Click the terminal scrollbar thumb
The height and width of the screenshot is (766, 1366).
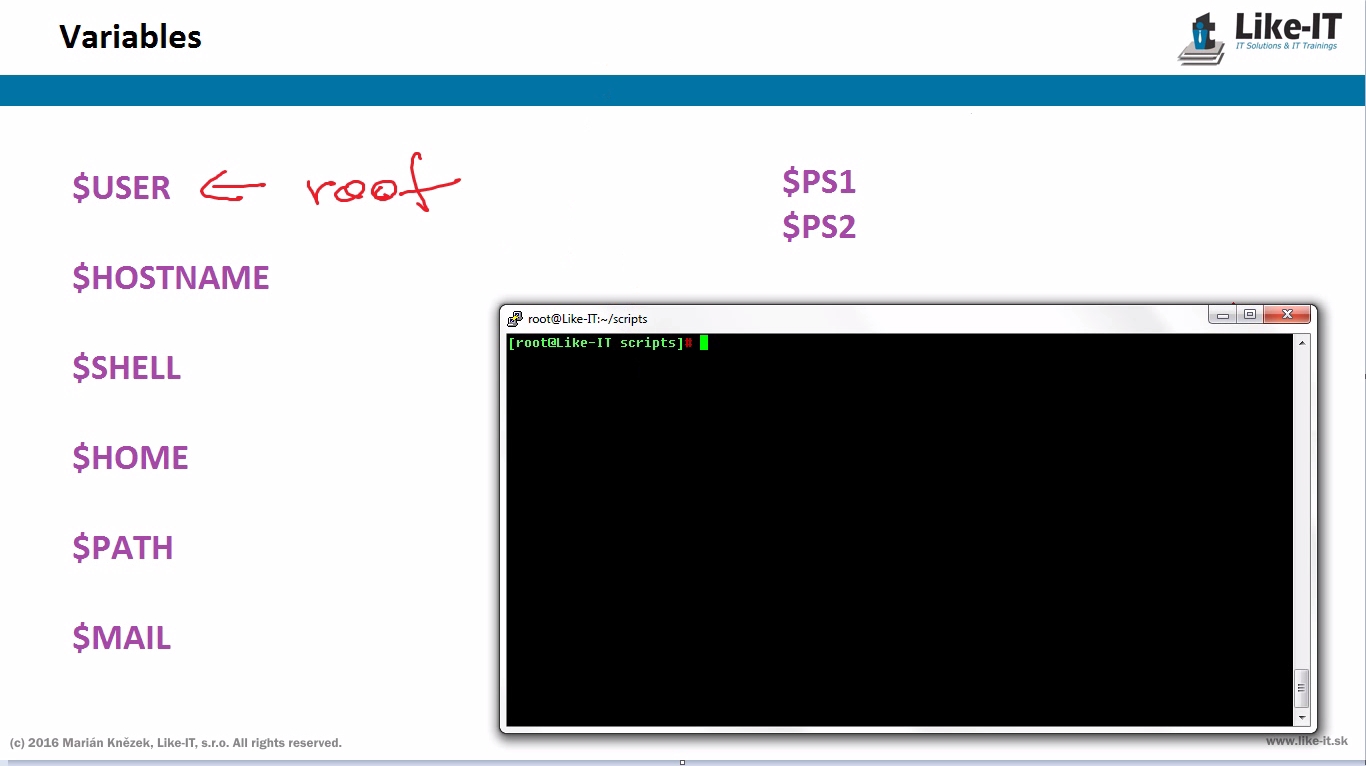(x=1301, y=688)
